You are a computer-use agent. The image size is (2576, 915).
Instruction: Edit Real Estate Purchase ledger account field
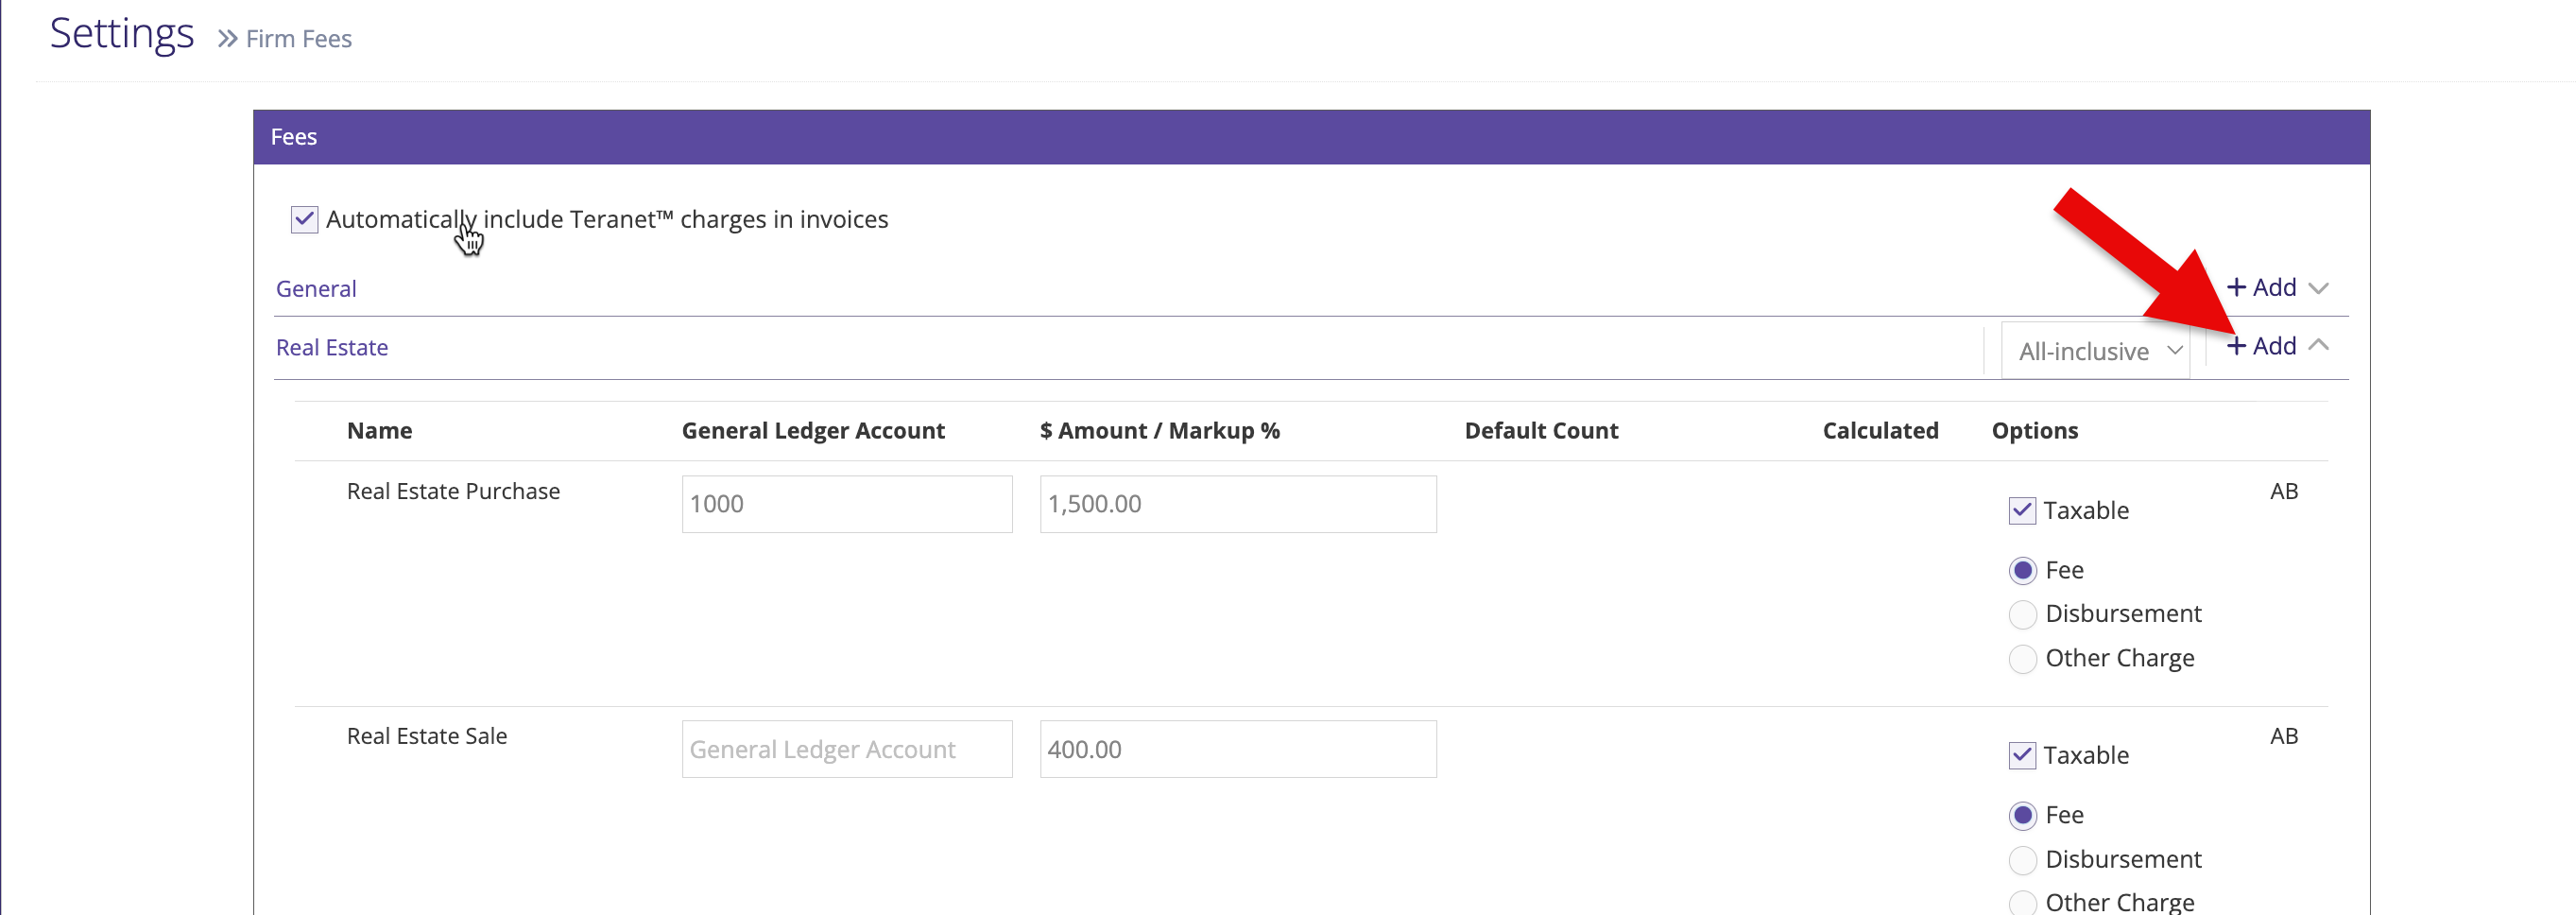click(846, 504)
